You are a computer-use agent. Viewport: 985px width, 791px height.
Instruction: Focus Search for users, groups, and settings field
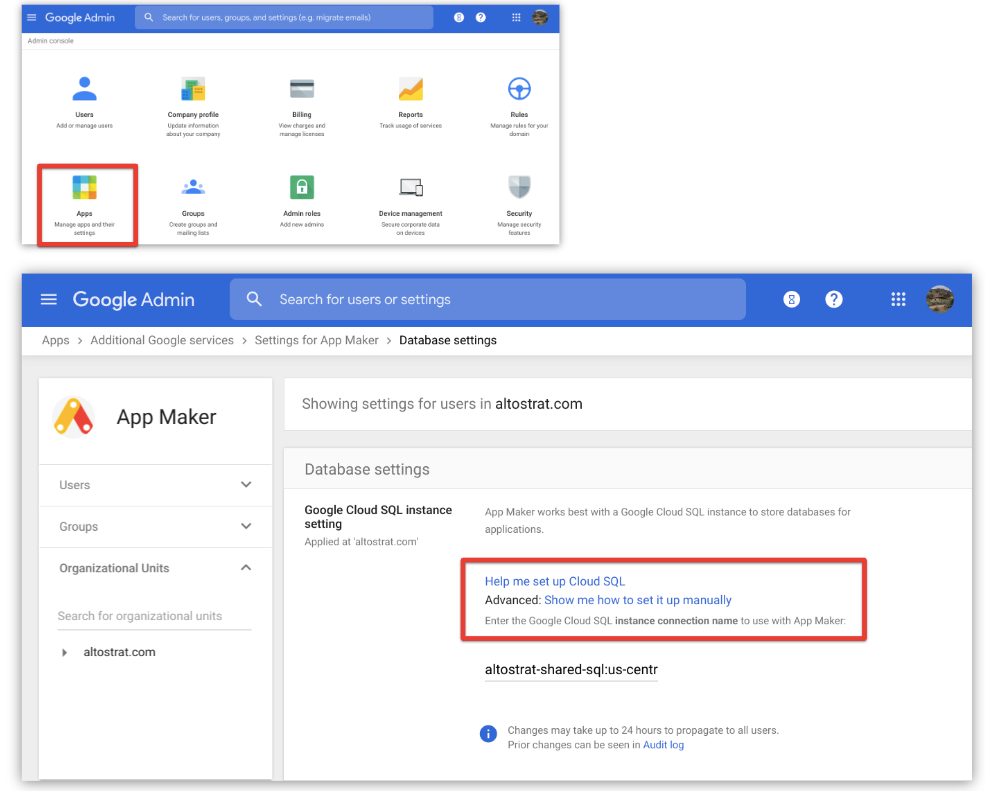click(x=284, y=18)
